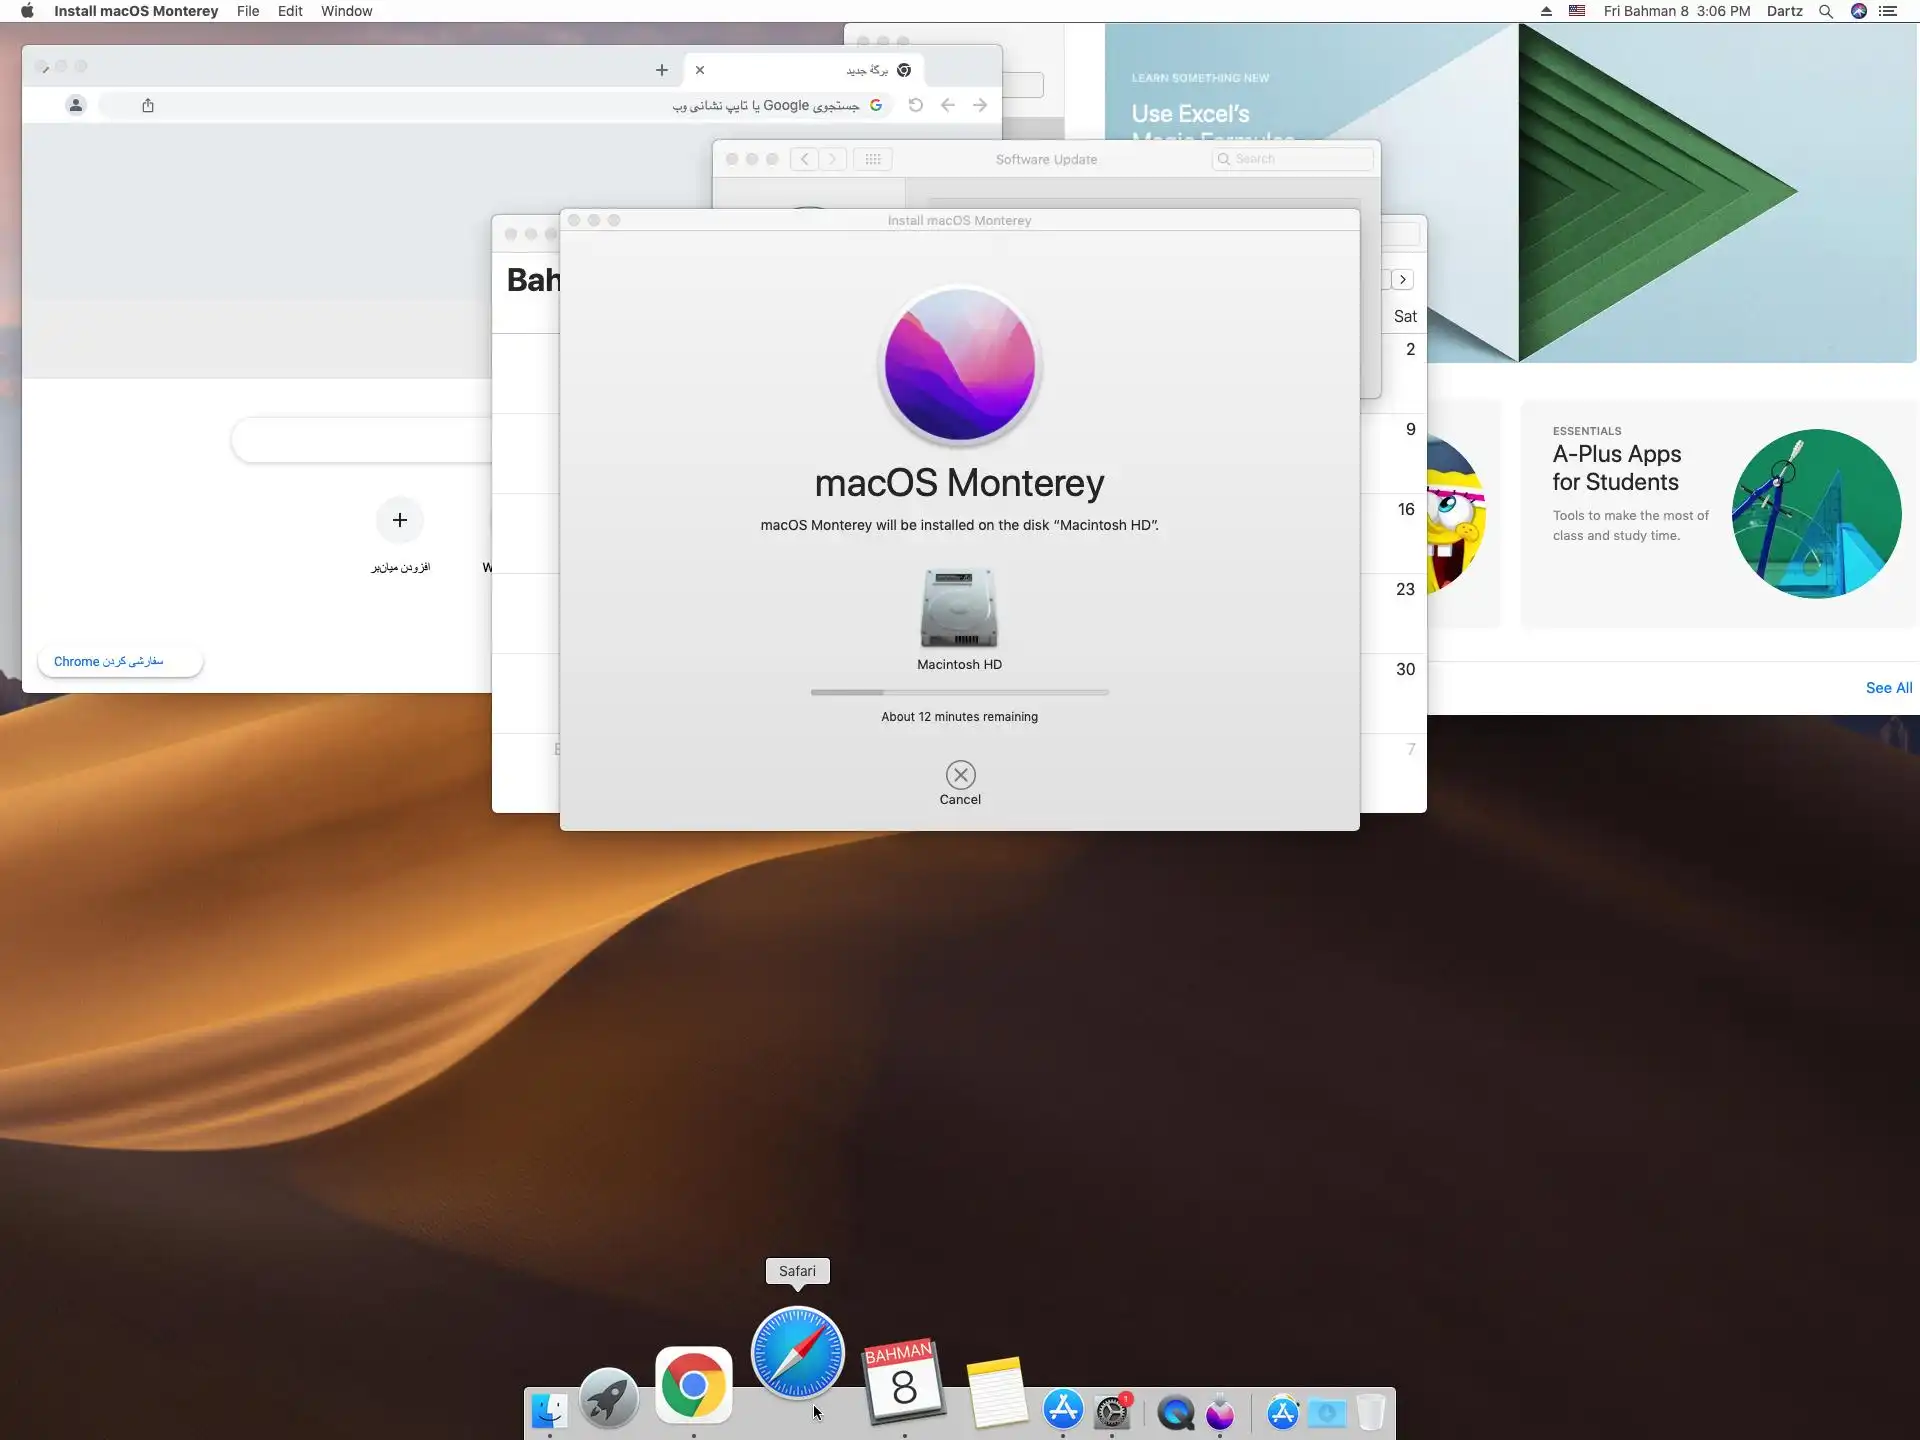
Task: Open the Window menu
Action: (346, 11)
